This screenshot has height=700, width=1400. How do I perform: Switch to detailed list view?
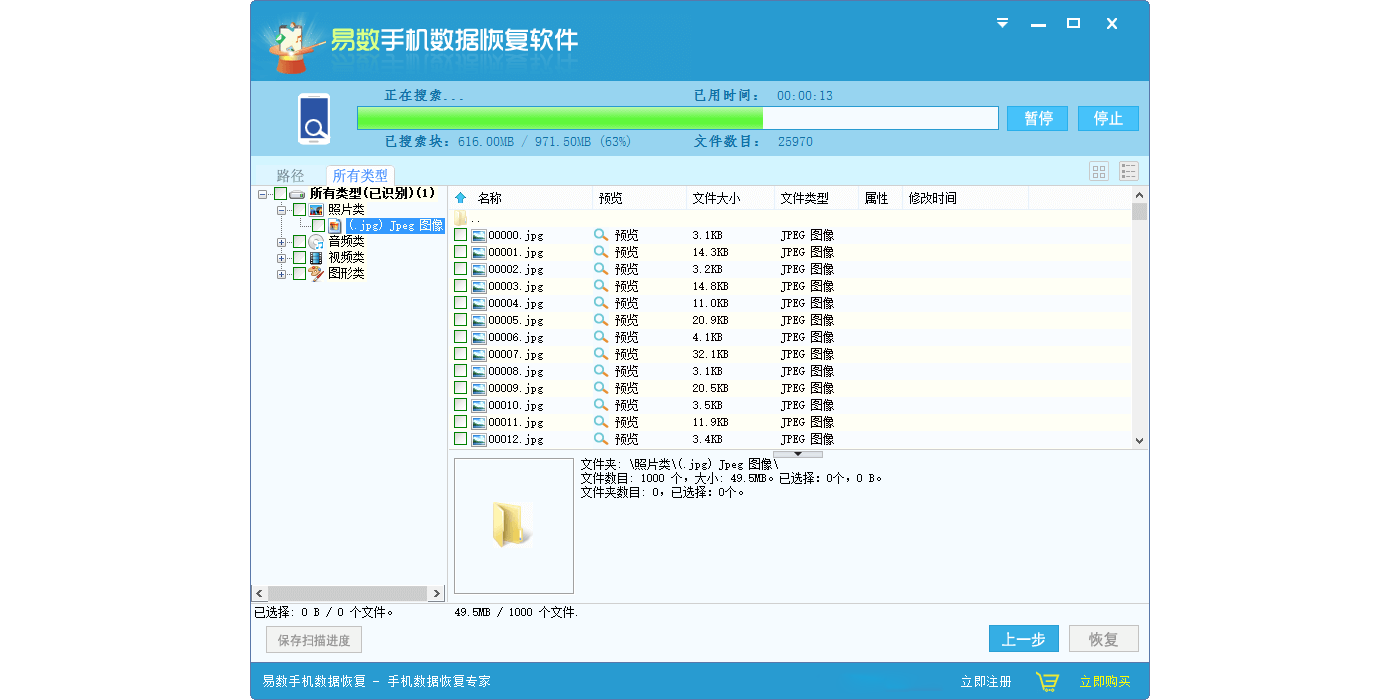[x=1129, y=171]
